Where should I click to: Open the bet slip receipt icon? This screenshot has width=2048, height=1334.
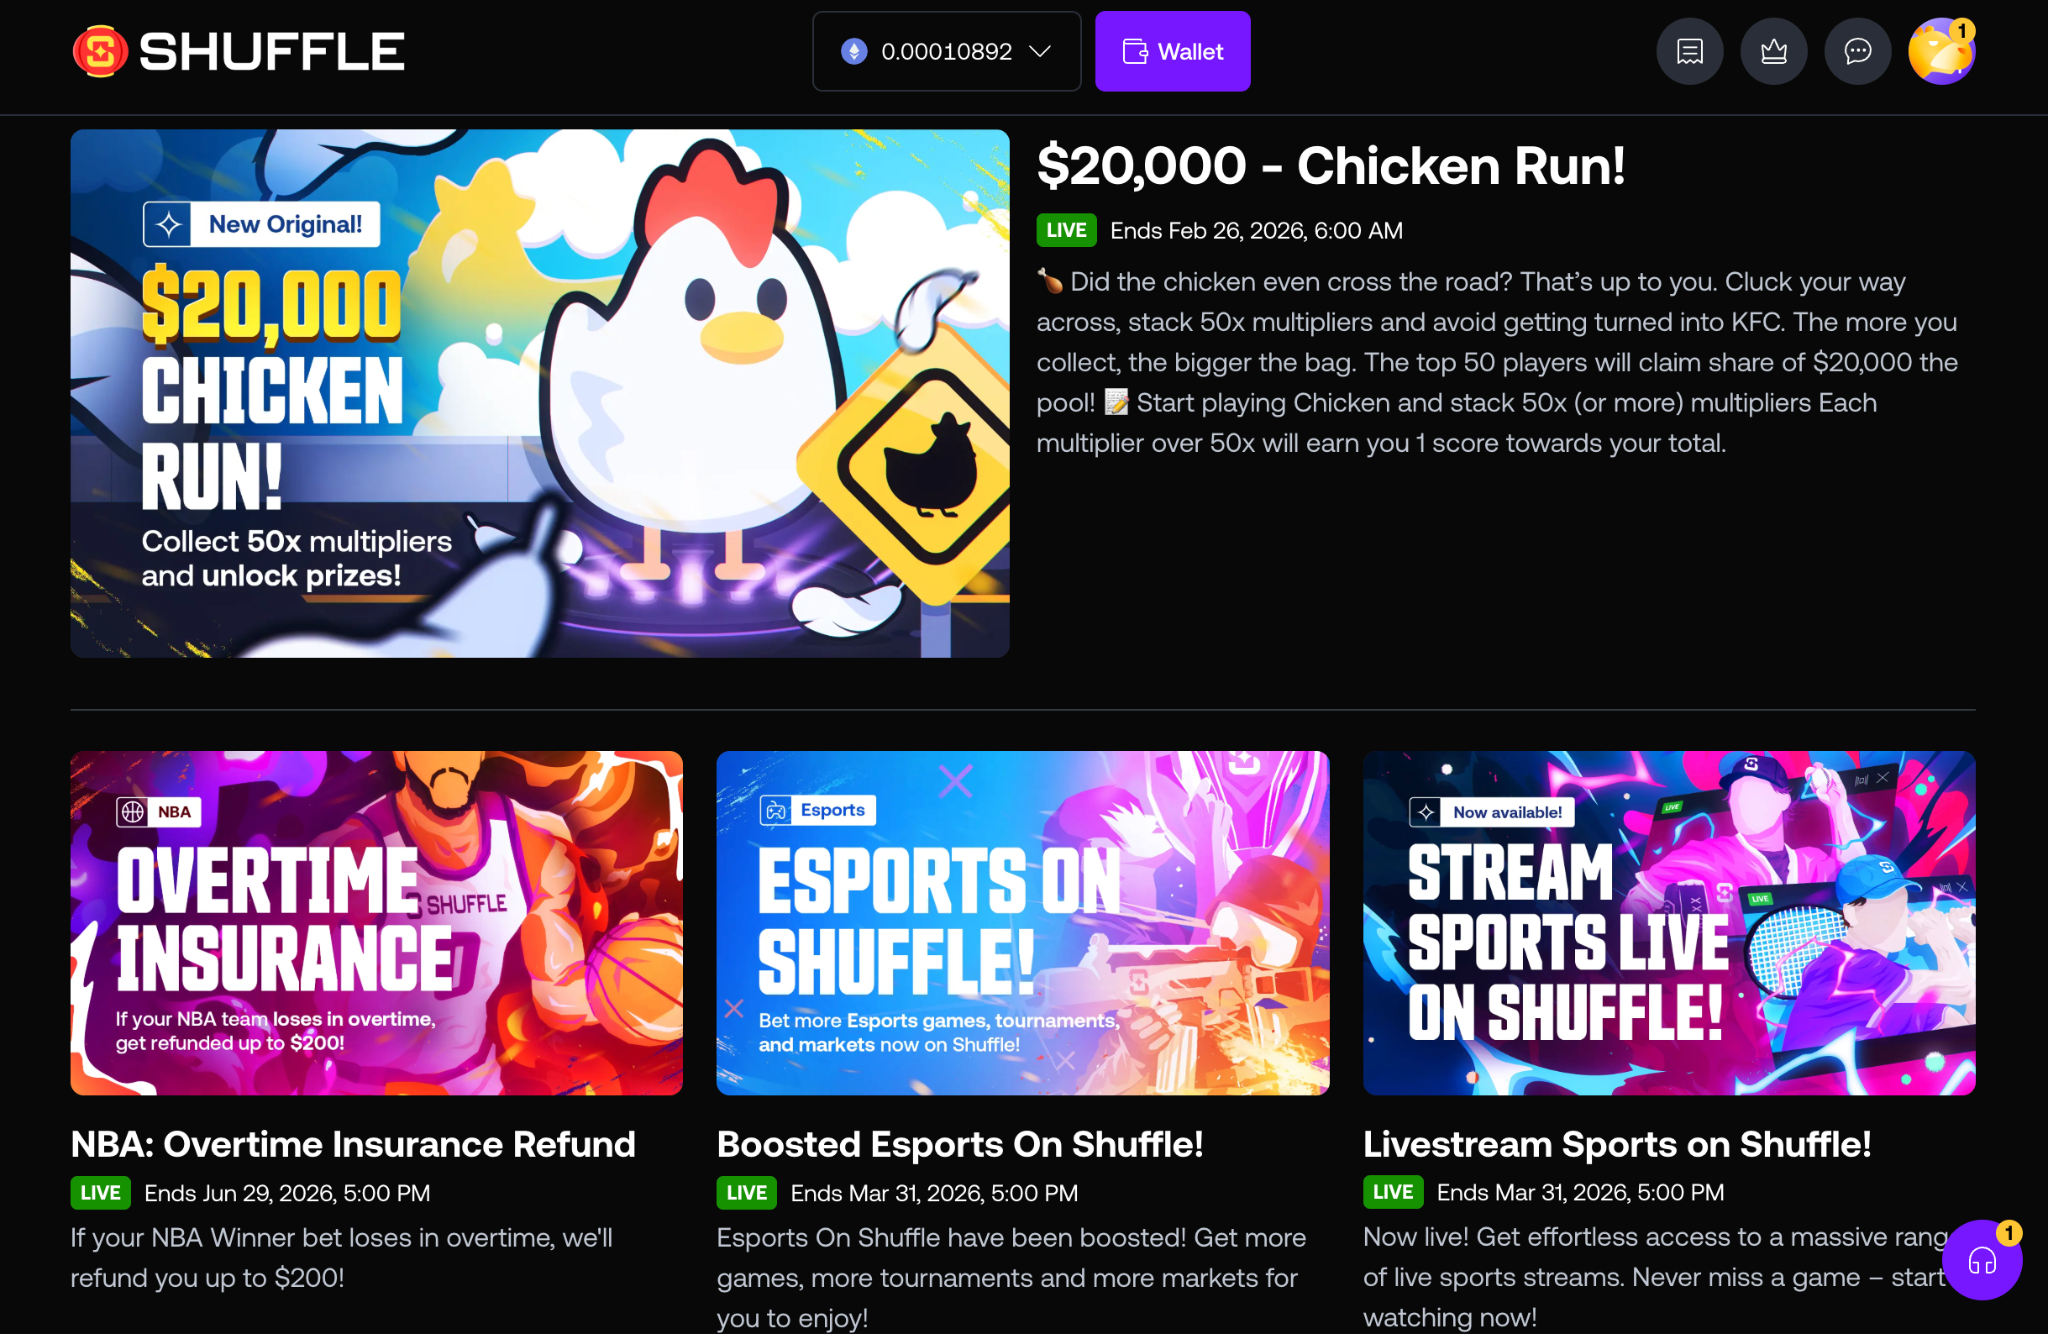1690,51
